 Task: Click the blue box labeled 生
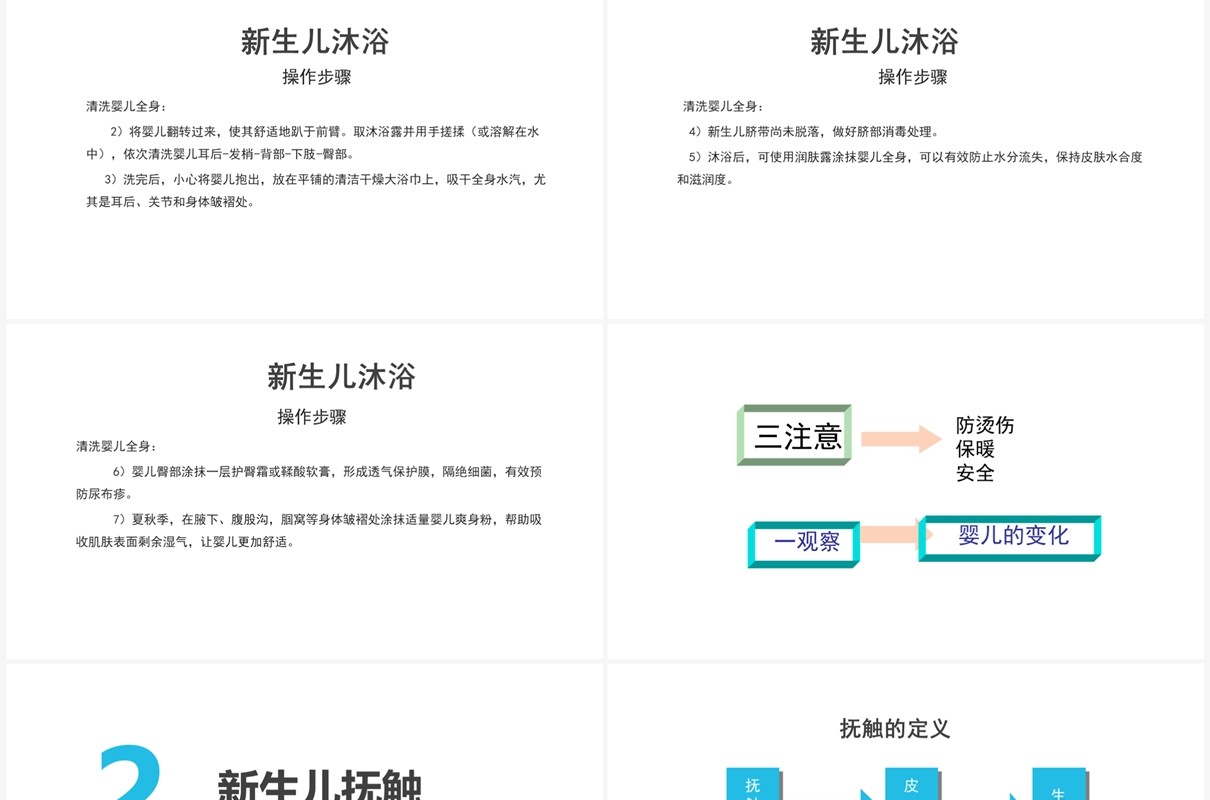pos(1061,785)
